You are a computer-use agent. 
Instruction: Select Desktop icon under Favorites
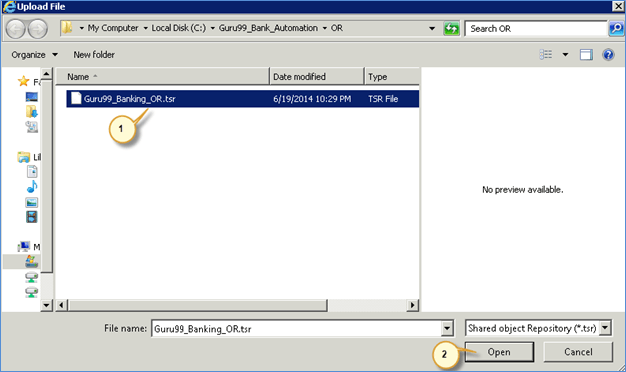pyautogui.click(x=32, y=97)
